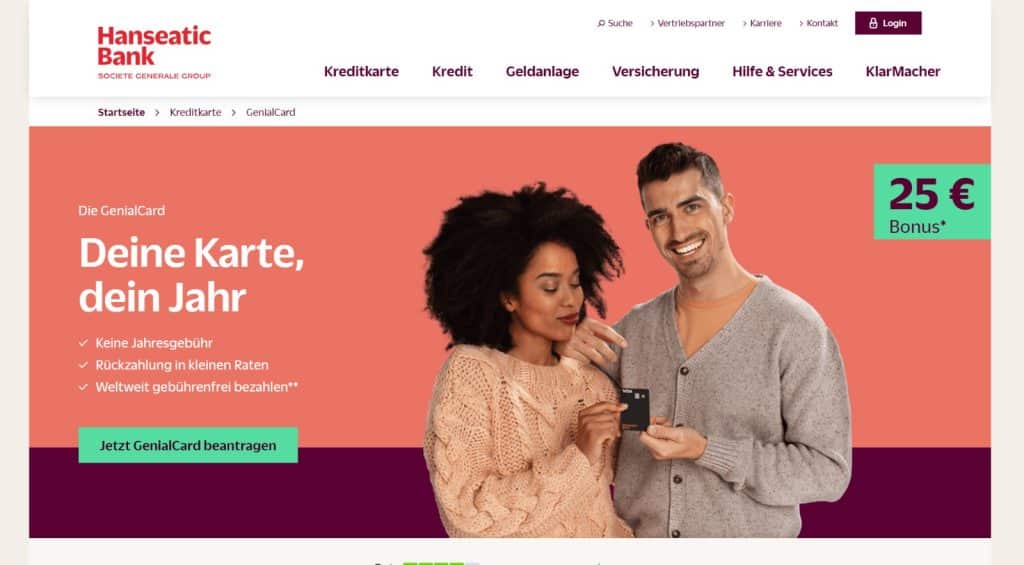The height and width of the screenshot is (565, 1024).
Task: Open the Kredit main menu
Action: (x=452, y=71)
